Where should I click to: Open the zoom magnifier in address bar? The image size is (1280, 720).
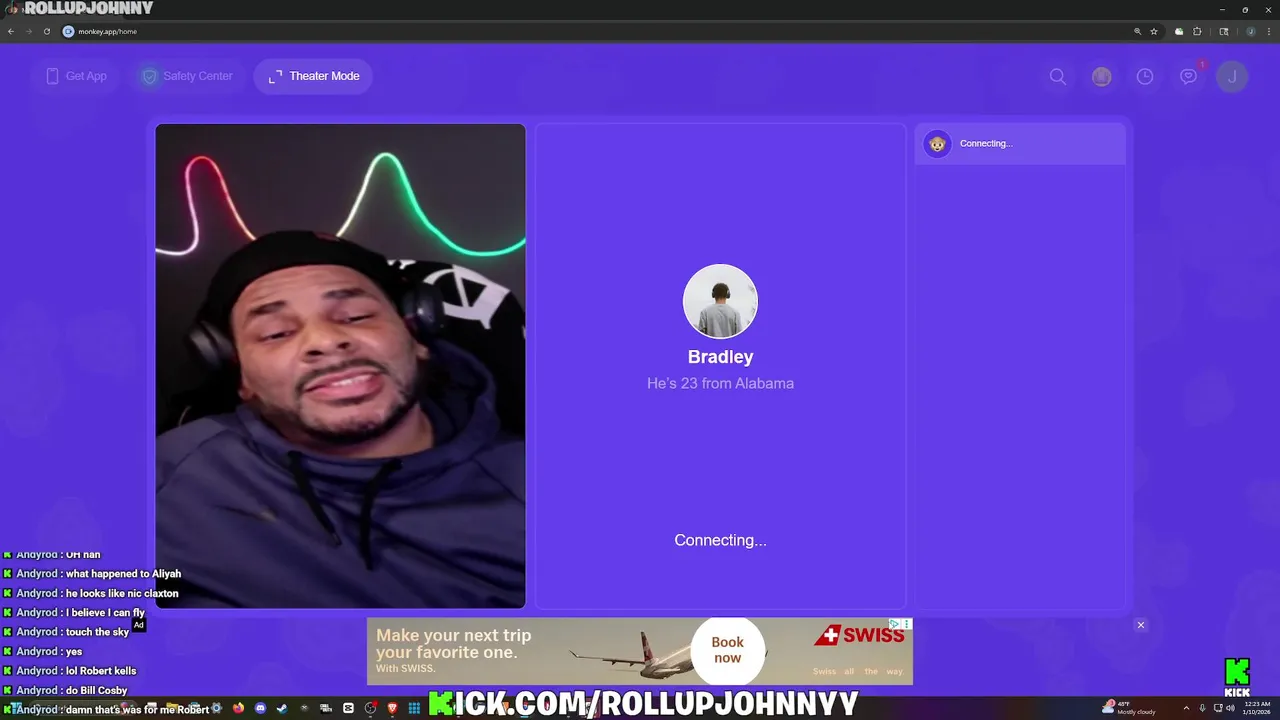1137,31
